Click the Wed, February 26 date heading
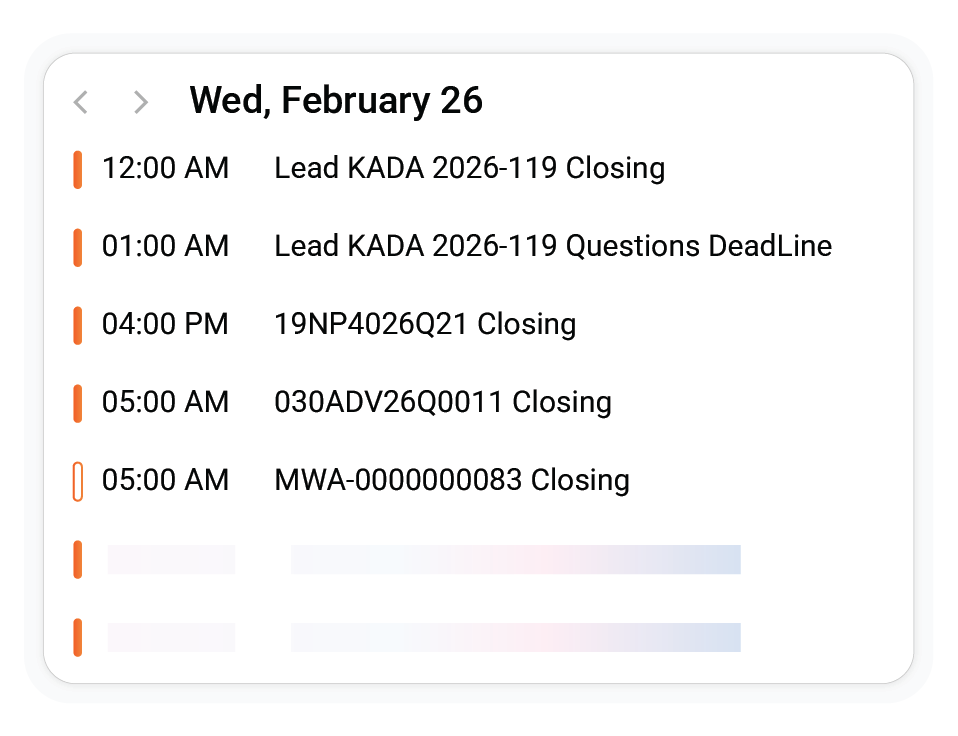This screenshot has height=736, width=958. [x=336, y=100]
